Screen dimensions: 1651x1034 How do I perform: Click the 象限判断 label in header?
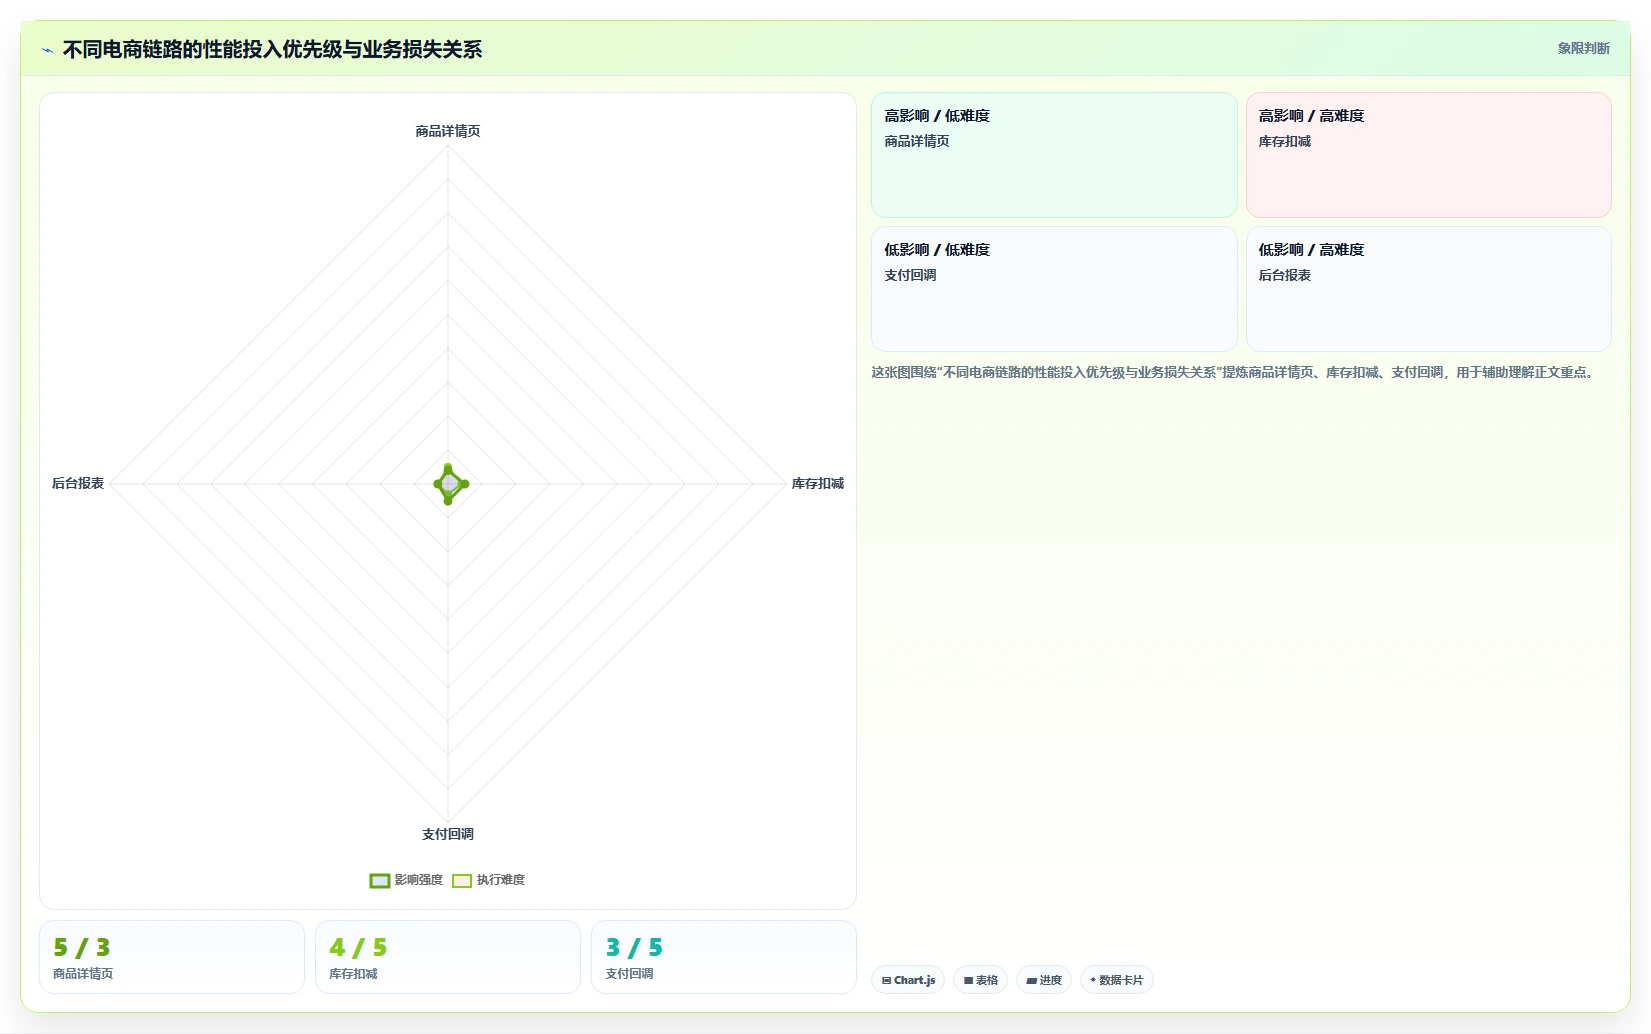(x=1583, y=48)
